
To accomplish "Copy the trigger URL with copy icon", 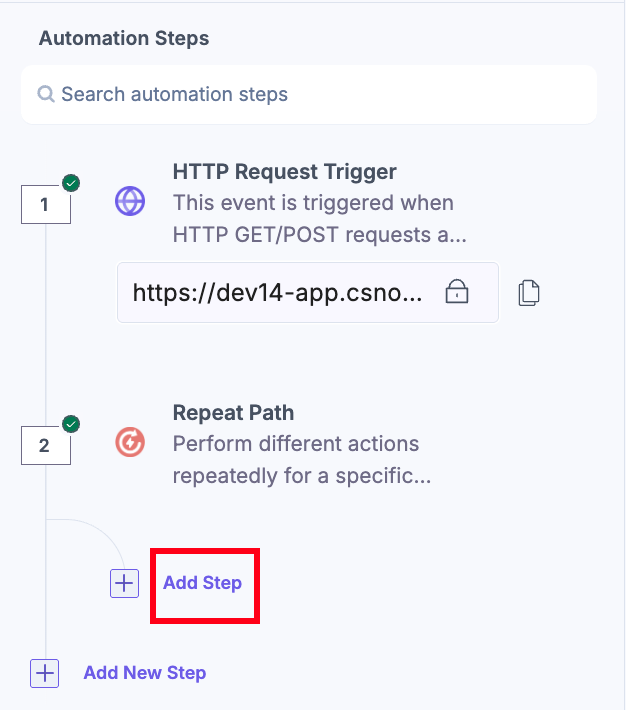I will pyautogui.click(x=529, y=292).
